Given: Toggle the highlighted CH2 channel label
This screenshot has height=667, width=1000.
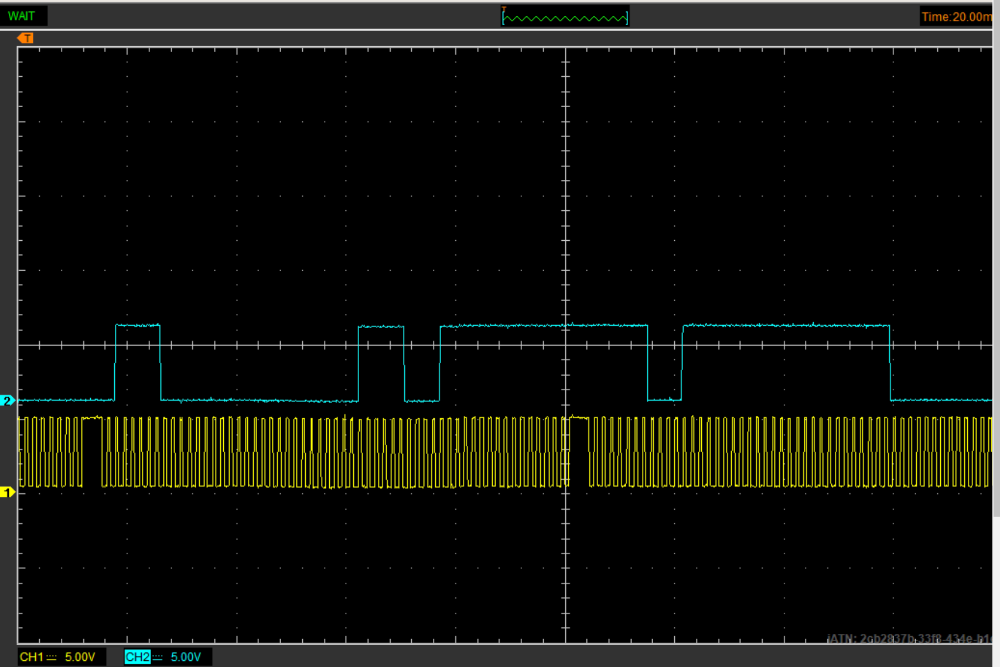Looking at the screenshot, I should [x=137, y=657].
